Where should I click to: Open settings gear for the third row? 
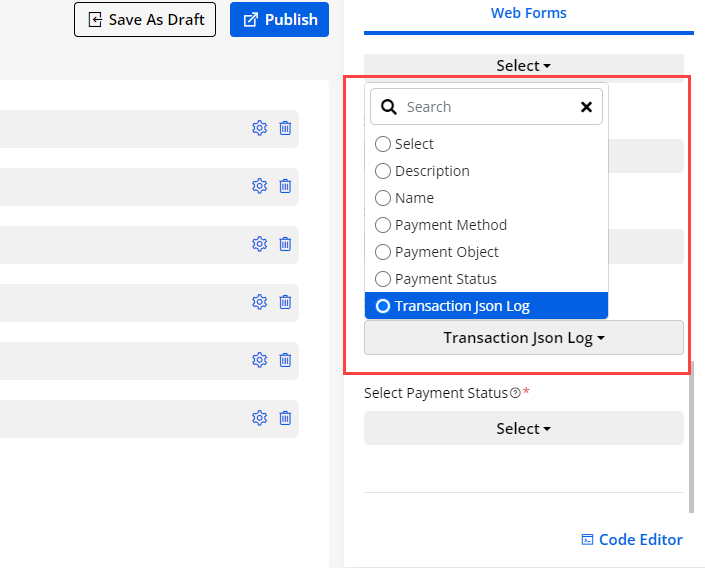point(259,244)
